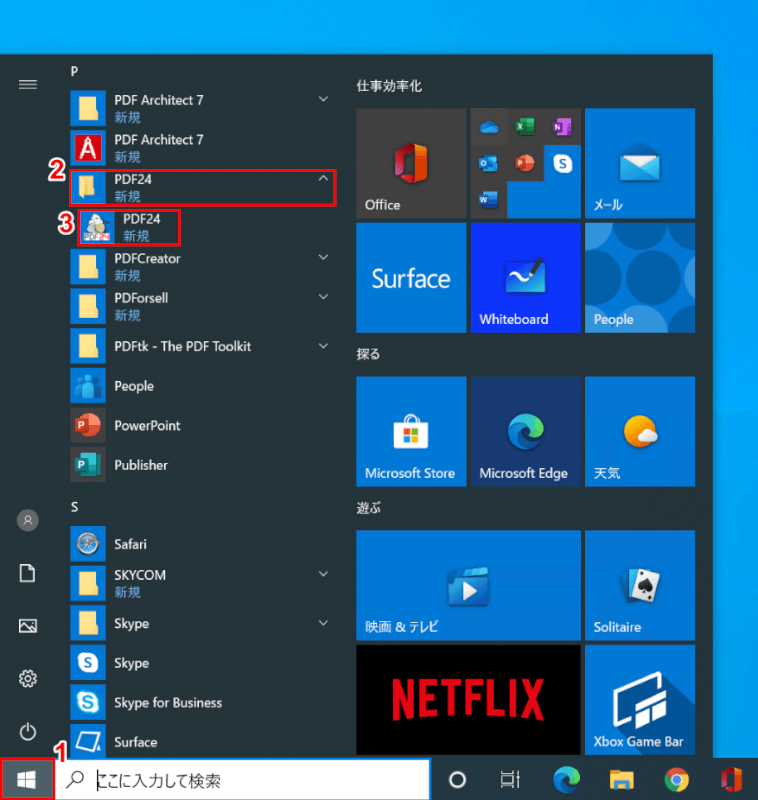
Task: Open Surface app in app list
Action: coord(203,741)
